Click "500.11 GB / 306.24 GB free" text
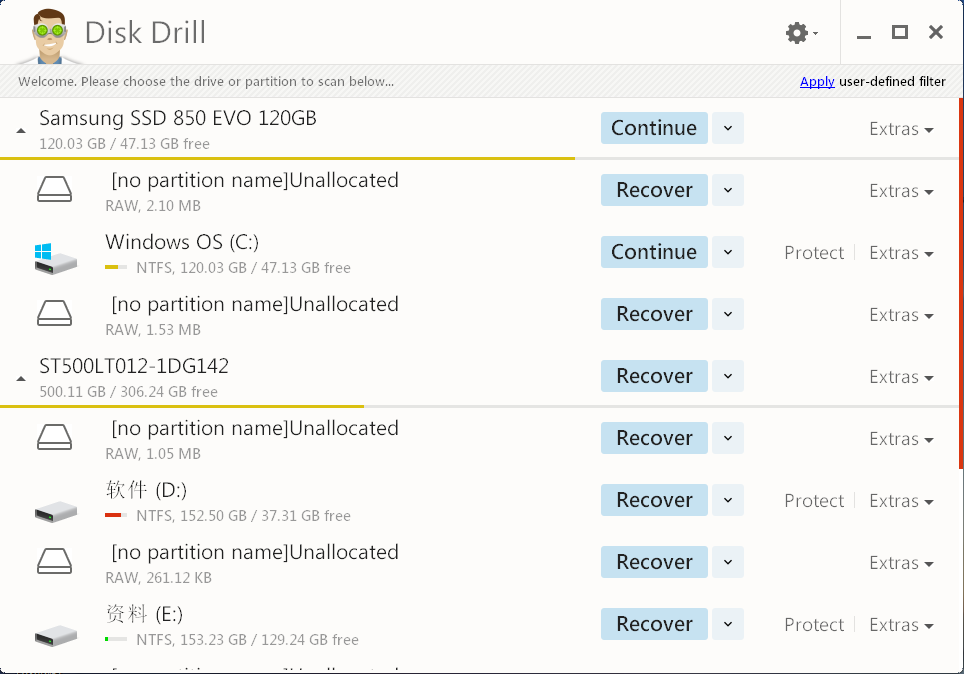The width and height of the screenshot is (964, 674). (128, 392)
